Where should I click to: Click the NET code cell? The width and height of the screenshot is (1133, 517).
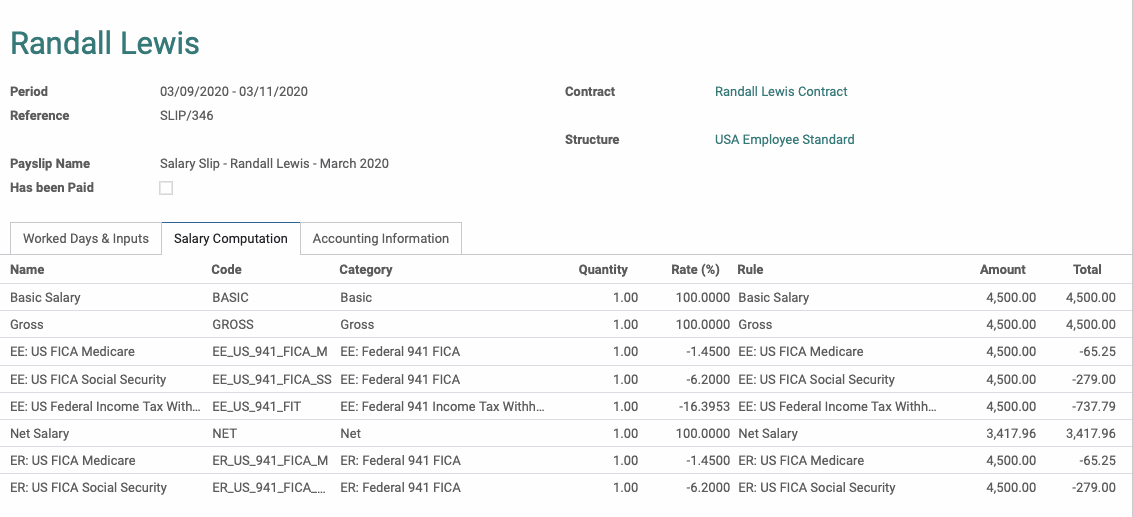tap(224, 434)
